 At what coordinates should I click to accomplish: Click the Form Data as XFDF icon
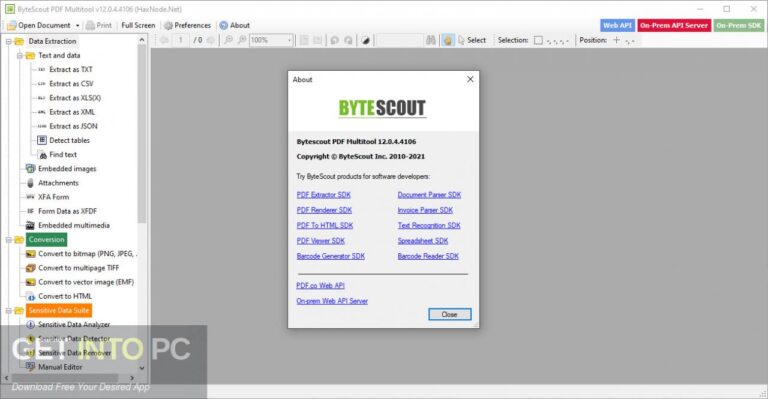(30, 211)
